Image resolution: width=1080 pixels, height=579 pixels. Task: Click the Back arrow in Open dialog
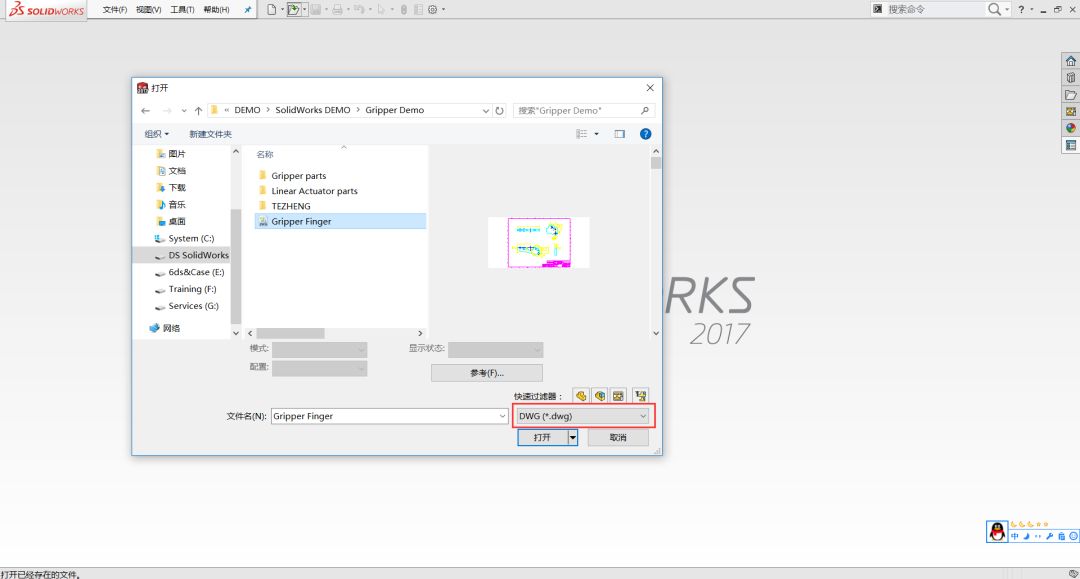click(145, 111)
